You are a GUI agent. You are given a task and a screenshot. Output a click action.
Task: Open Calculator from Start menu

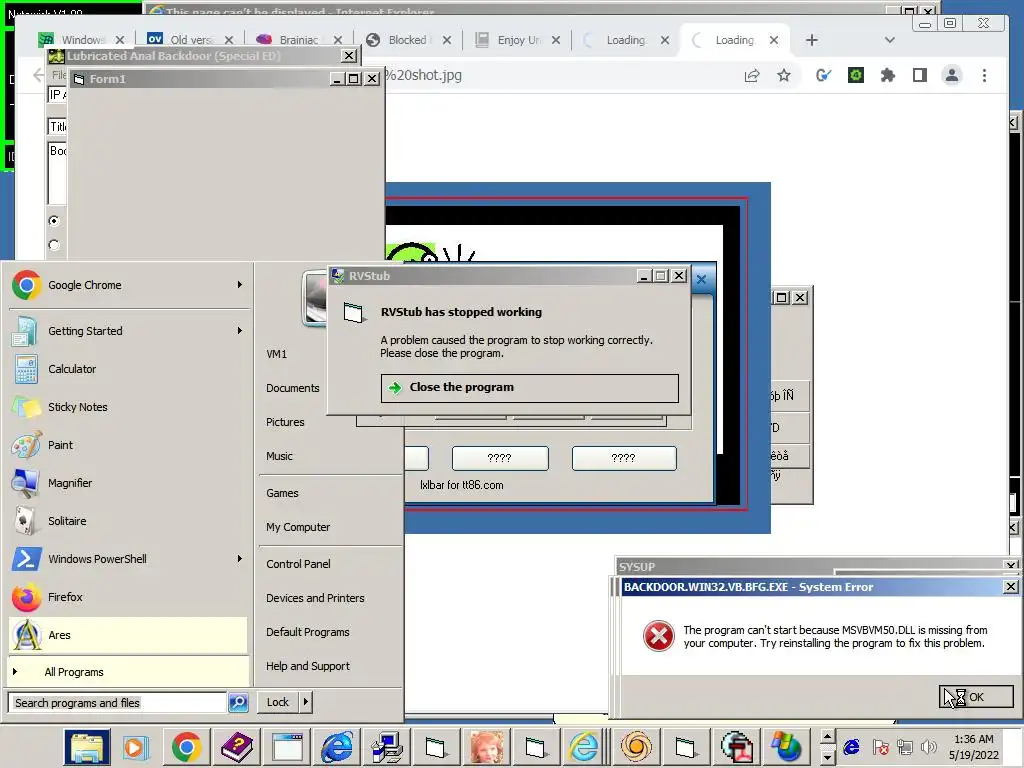point(127,369)
